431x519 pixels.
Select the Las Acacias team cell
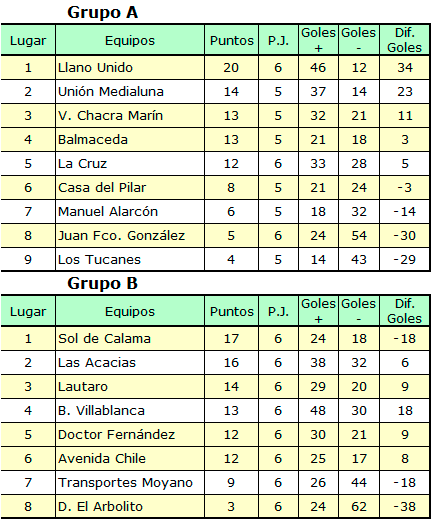coord(130,363)
